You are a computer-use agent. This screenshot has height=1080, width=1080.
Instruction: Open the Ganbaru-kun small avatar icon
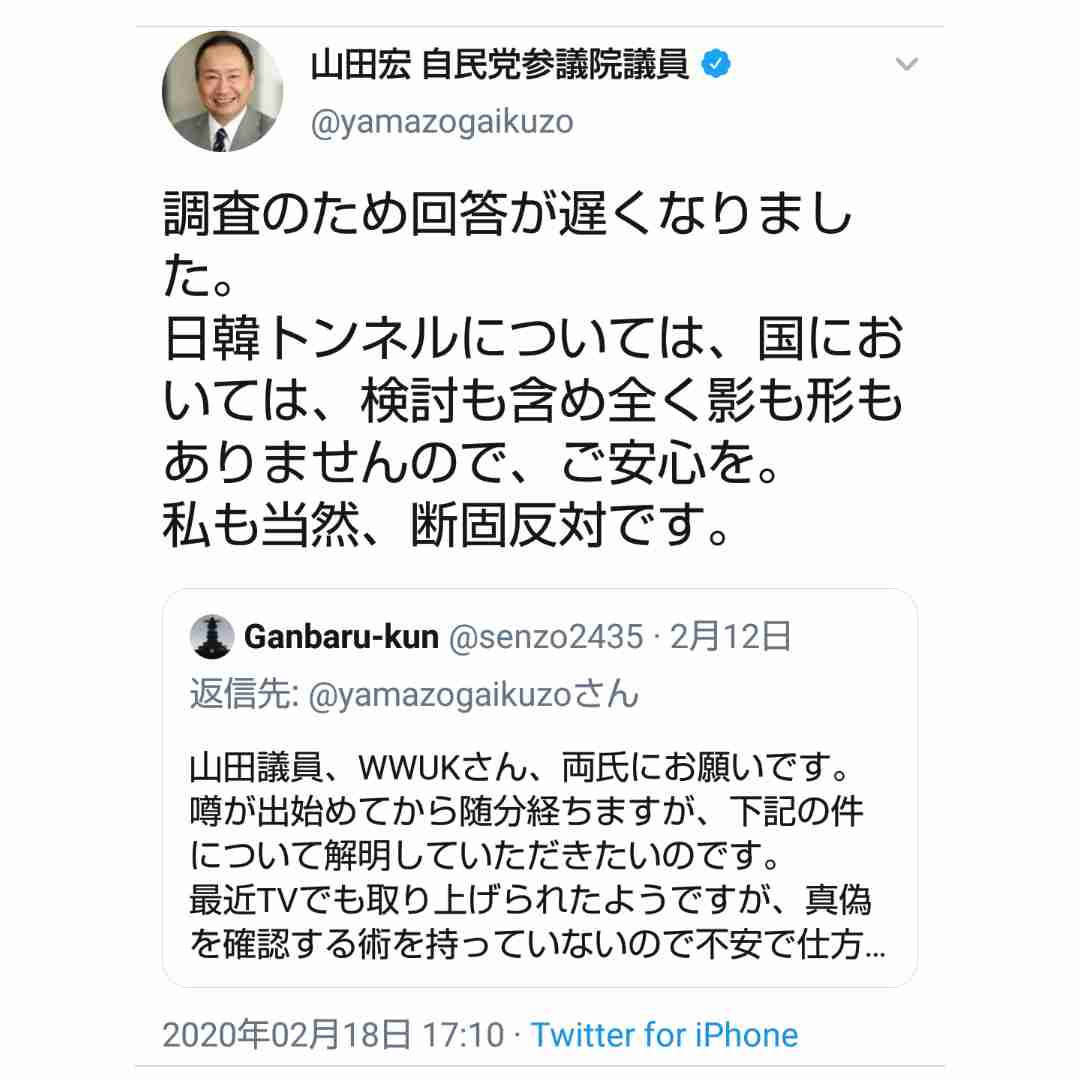tap(211, 636)
